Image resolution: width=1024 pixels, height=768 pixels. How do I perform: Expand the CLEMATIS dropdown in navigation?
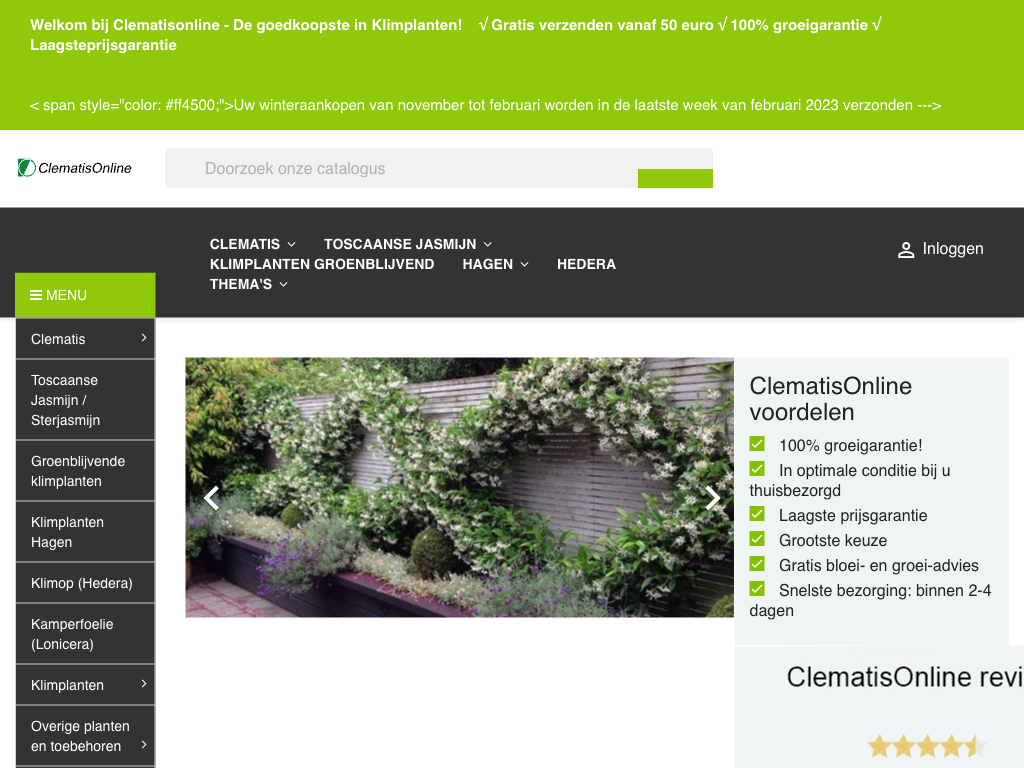pos(291,244)
